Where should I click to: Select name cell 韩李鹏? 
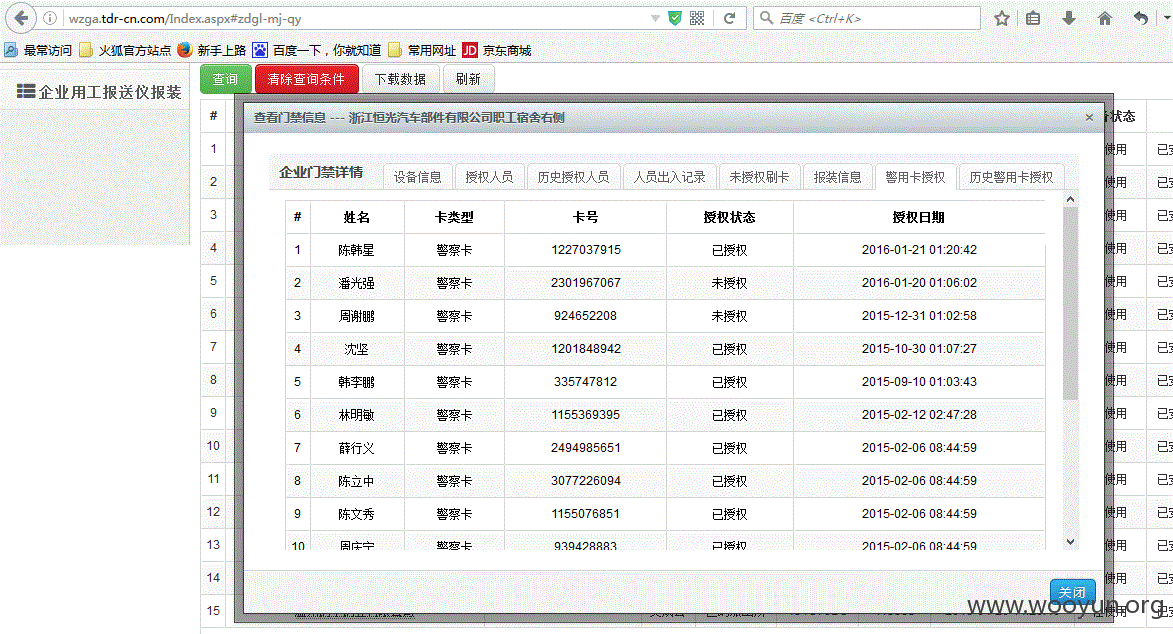tap(357, 382)
